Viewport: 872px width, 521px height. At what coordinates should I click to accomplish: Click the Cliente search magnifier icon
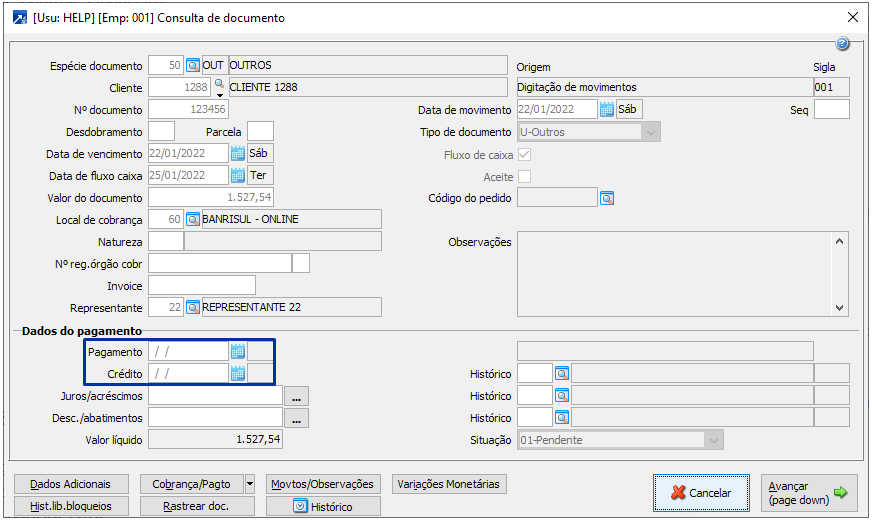[x=220, y=84]
